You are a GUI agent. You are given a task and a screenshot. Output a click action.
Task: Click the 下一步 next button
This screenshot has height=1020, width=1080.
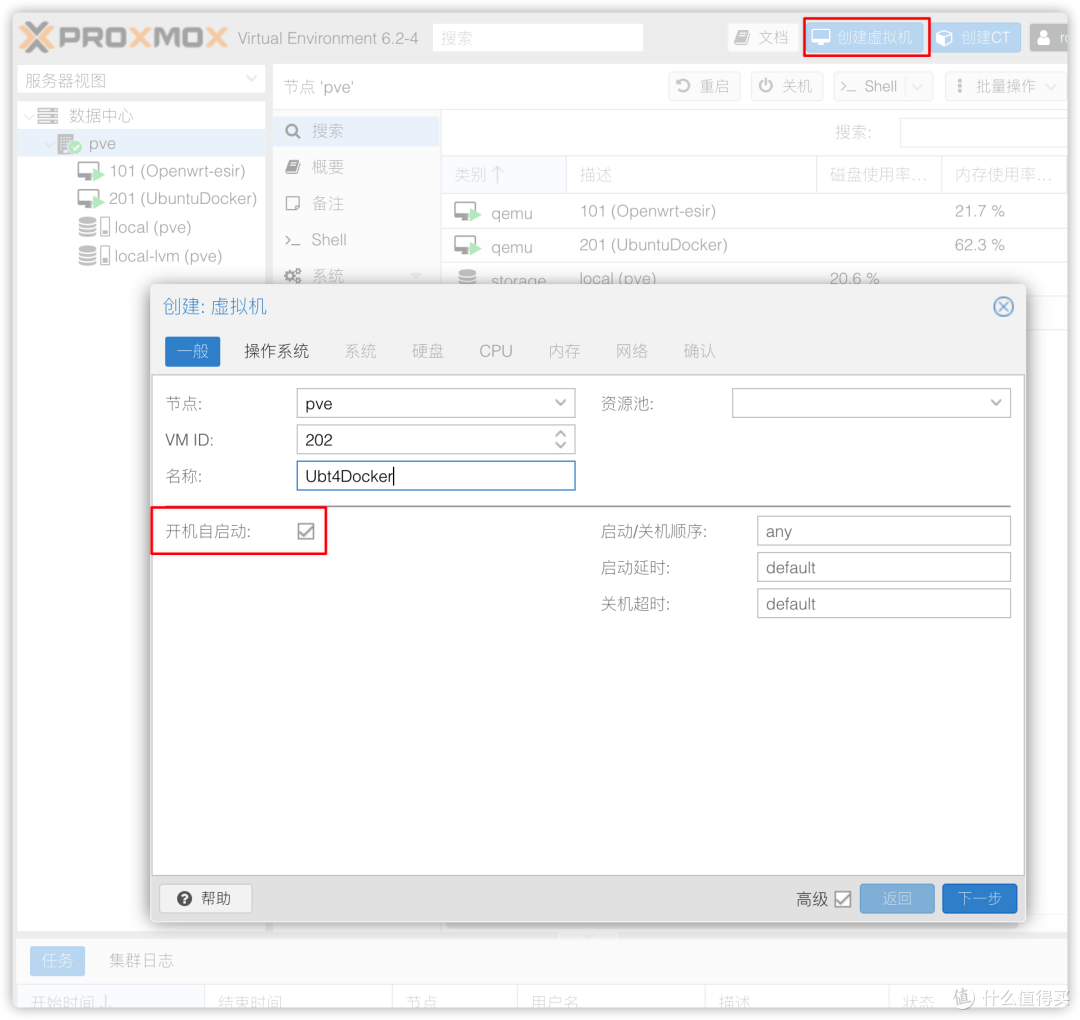point(979,898)
